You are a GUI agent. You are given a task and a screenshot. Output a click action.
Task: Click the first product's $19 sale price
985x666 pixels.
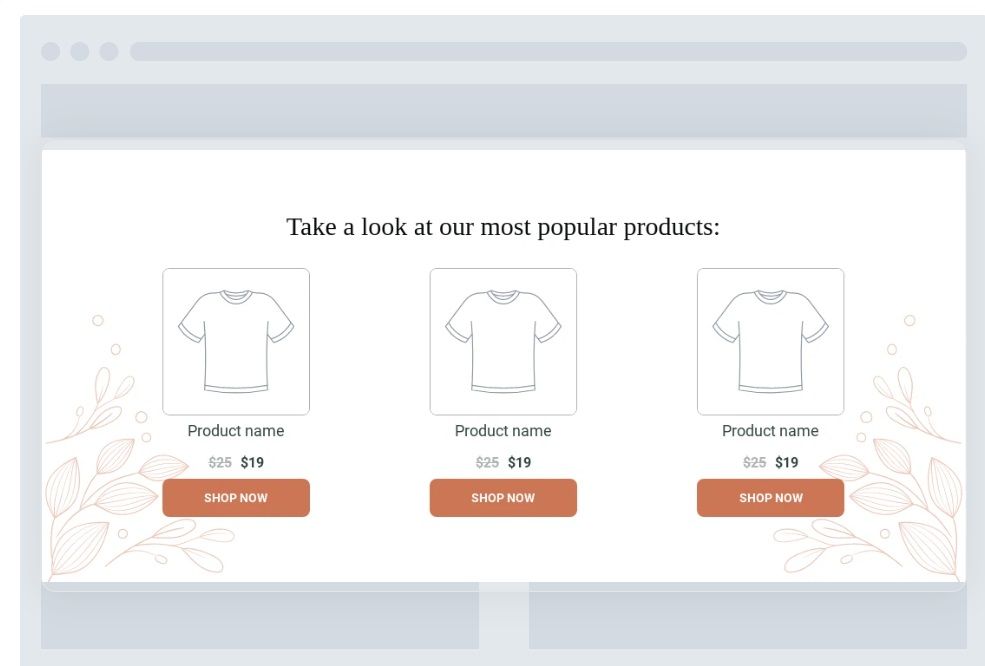point(252,462)
